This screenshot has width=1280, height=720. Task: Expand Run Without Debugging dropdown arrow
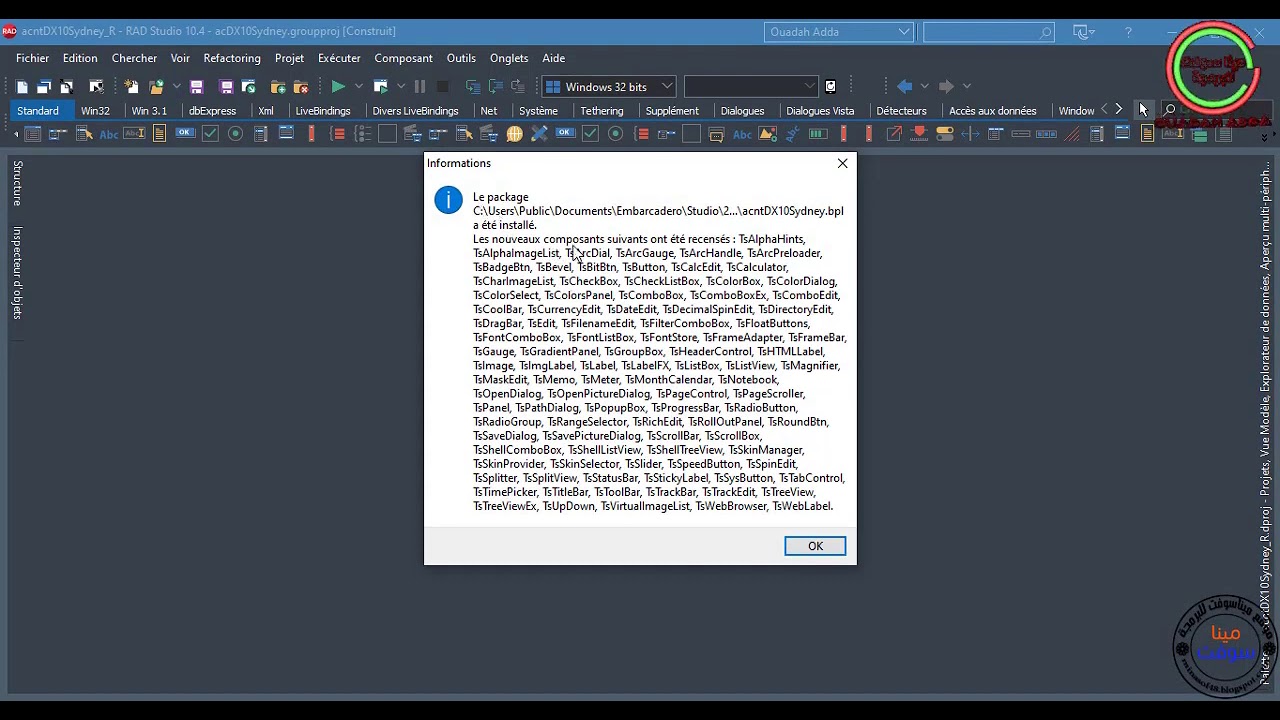[400, 87]
